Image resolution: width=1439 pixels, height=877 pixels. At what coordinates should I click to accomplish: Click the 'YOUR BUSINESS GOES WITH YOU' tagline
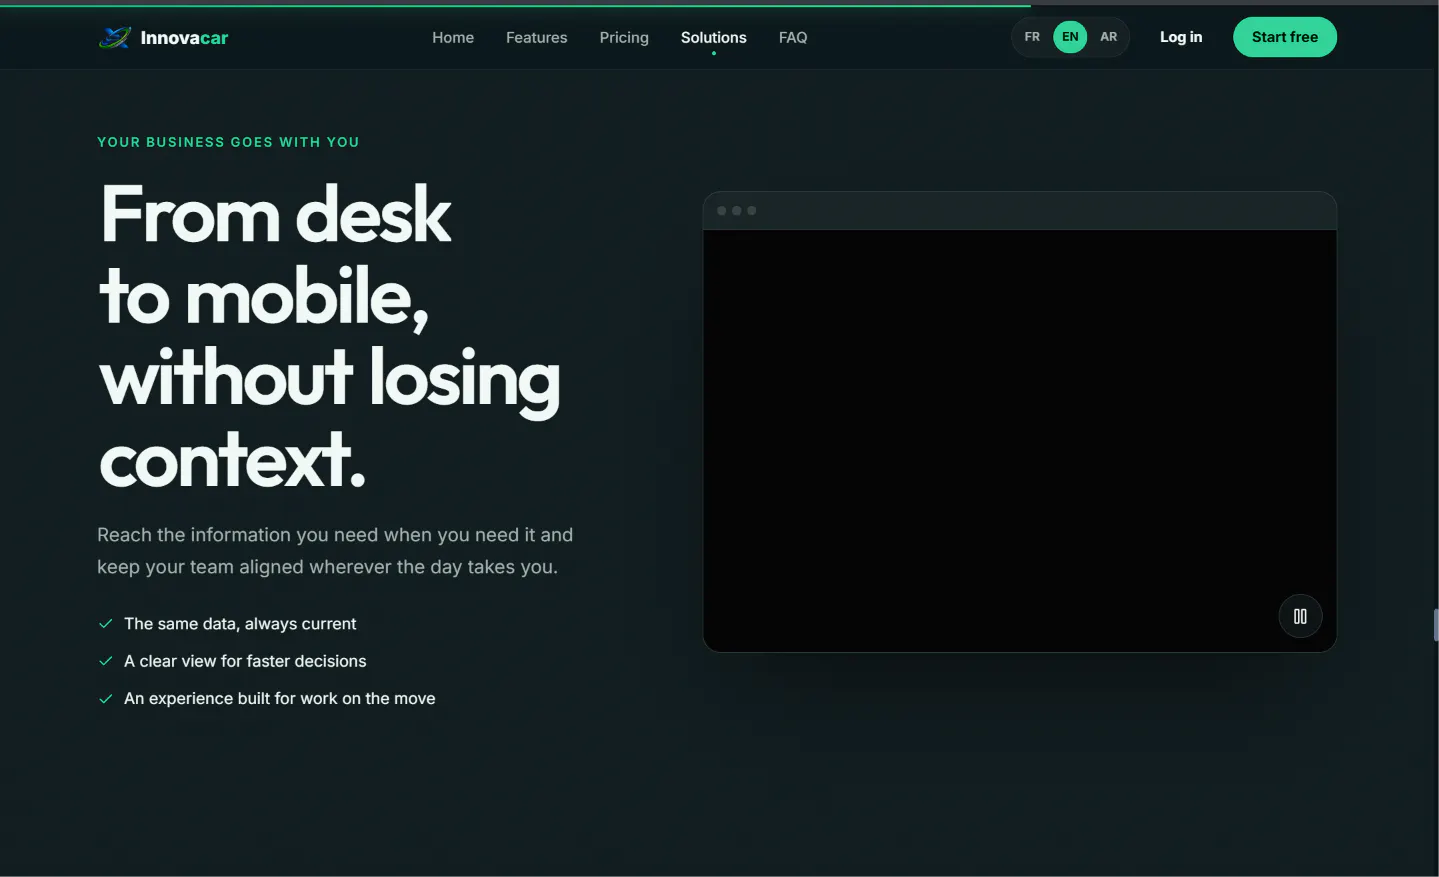(228, 142)
